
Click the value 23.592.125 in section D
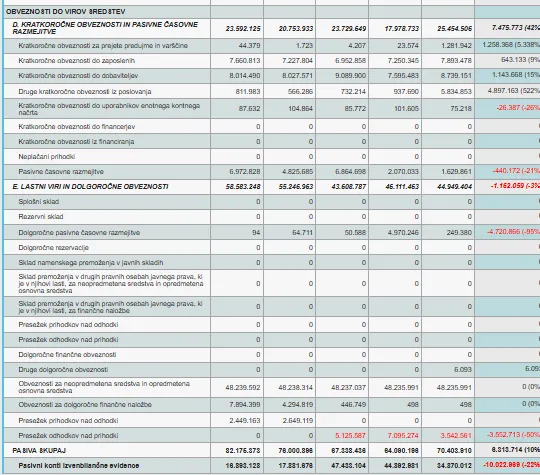[x=243, y=29]
